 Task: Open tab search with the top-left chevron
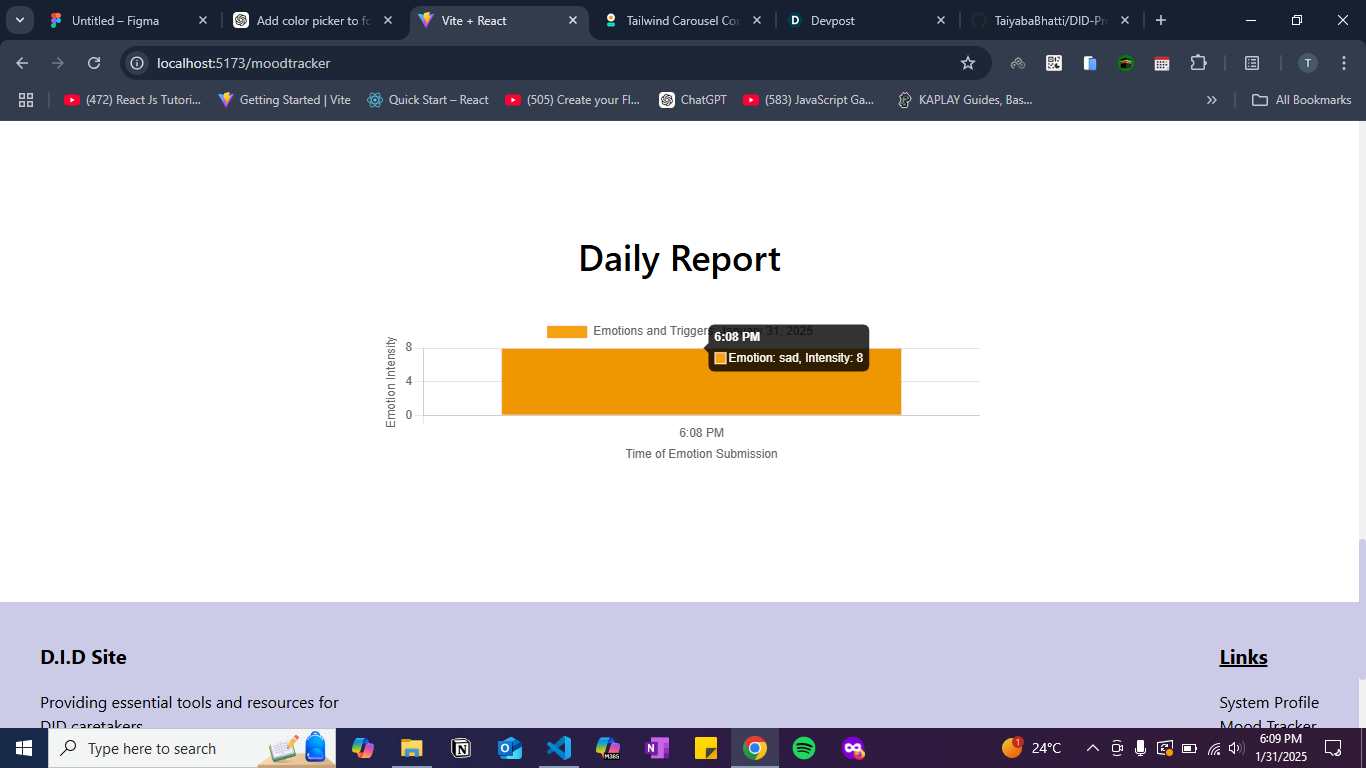click(x=19, y=20)
